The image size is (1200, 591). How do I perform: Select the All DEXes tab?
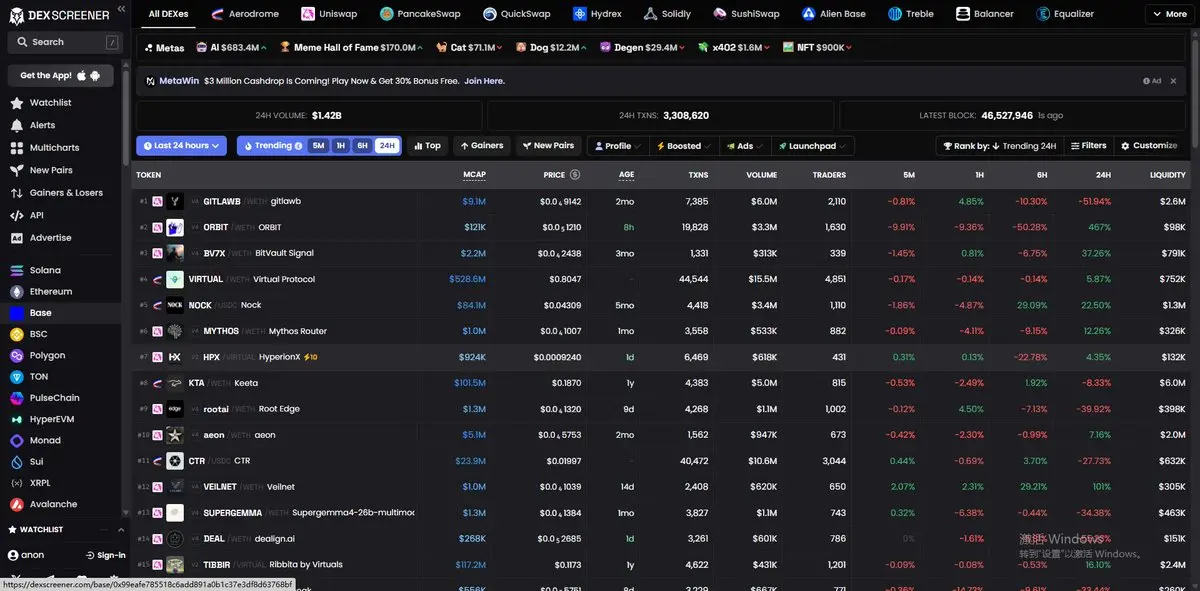point(168,14)
